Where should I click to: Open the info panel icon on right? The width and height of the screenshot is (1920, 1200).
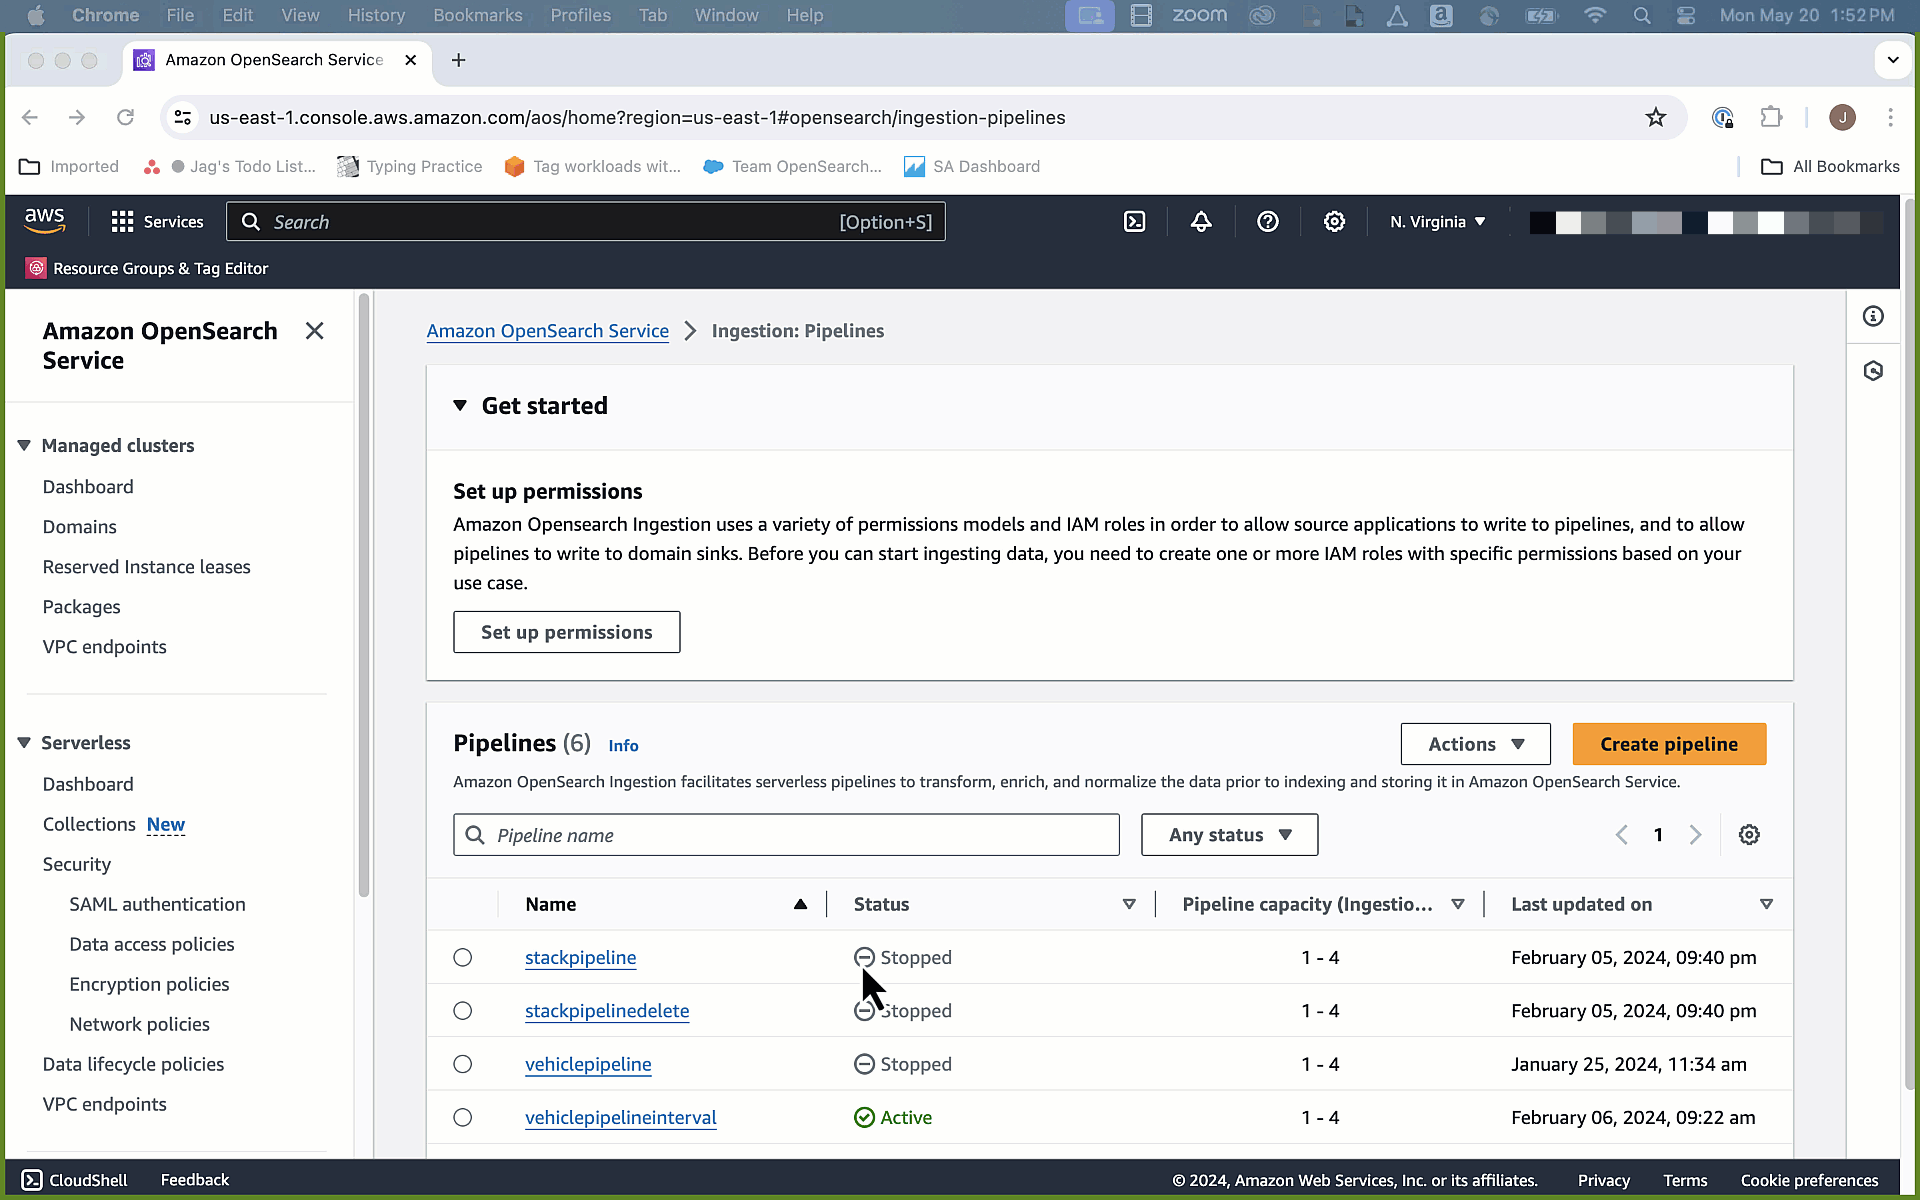pyautogui.click(x=1873, y=317)
